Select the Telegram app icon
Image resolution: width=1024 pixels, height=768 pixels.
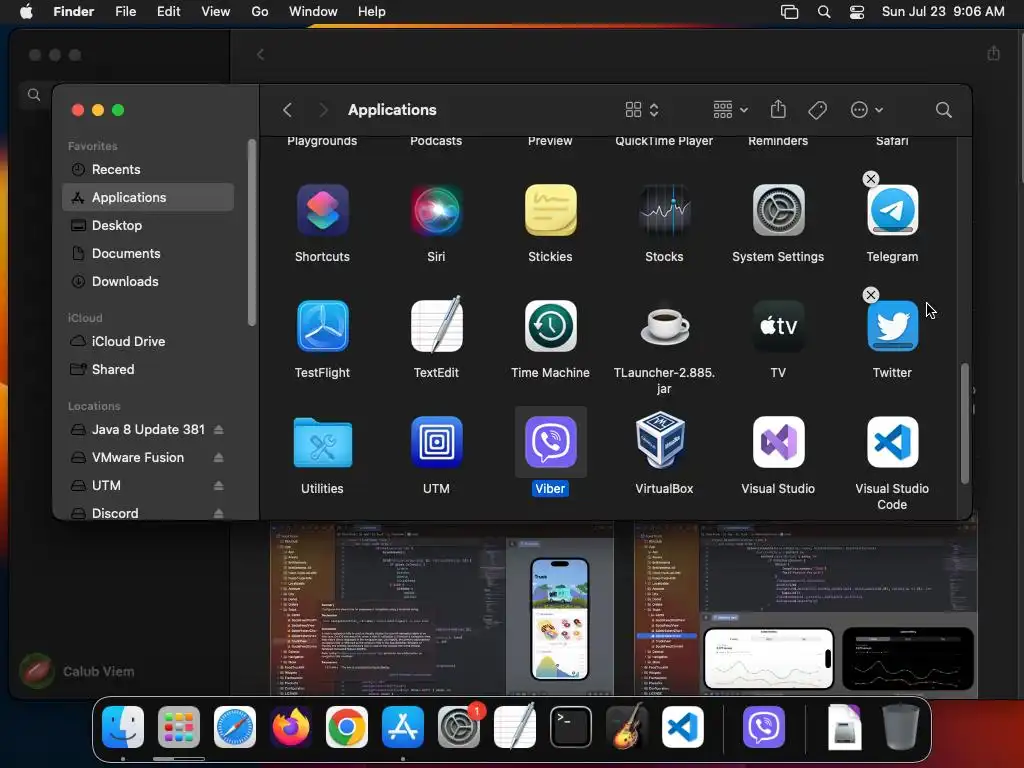892,210
